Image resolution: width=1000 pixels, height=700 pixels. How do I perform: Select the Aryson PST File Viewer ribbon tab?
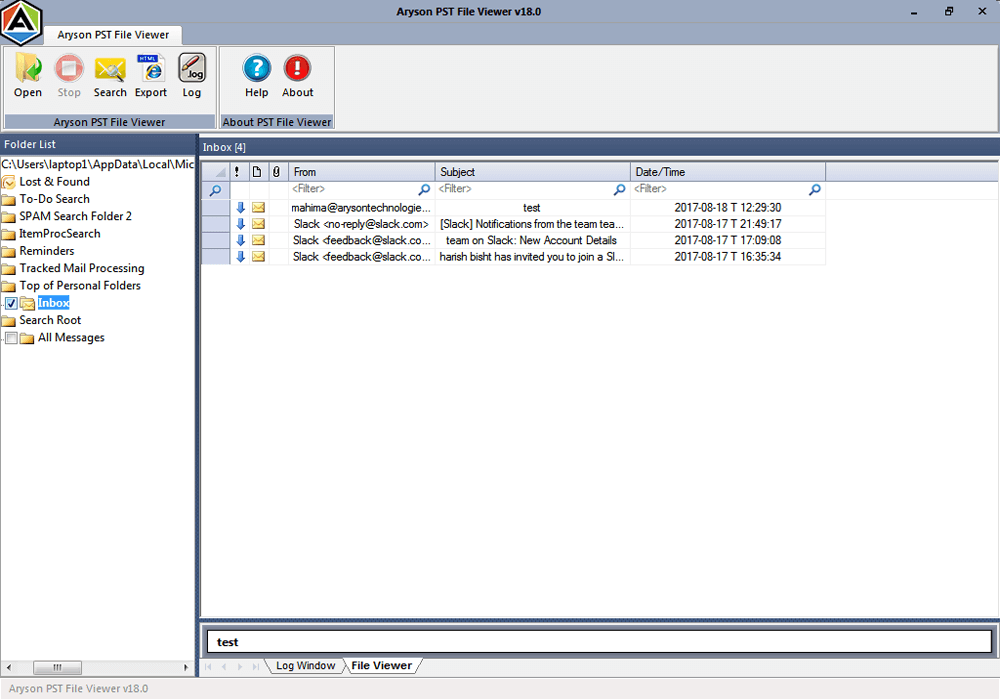pyautogui.click(x=113, y=34)
